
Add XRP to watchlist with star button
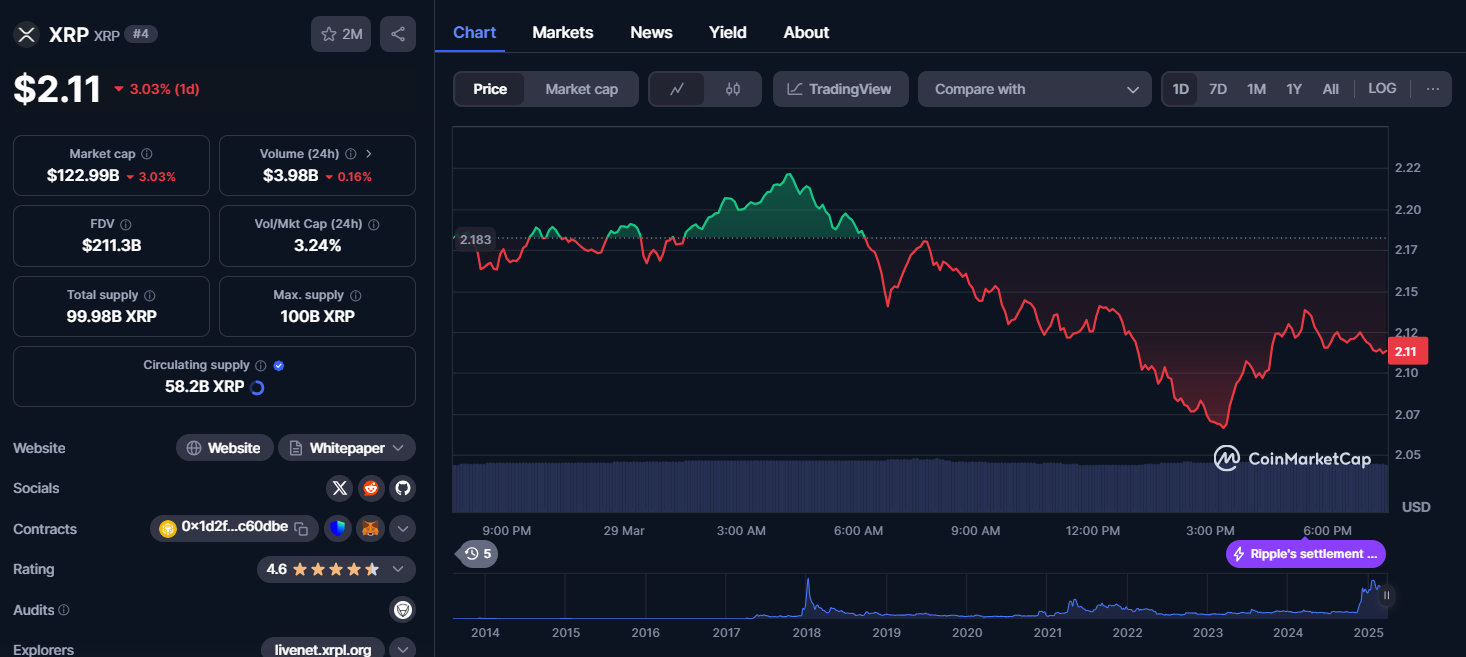pos(341,34)
